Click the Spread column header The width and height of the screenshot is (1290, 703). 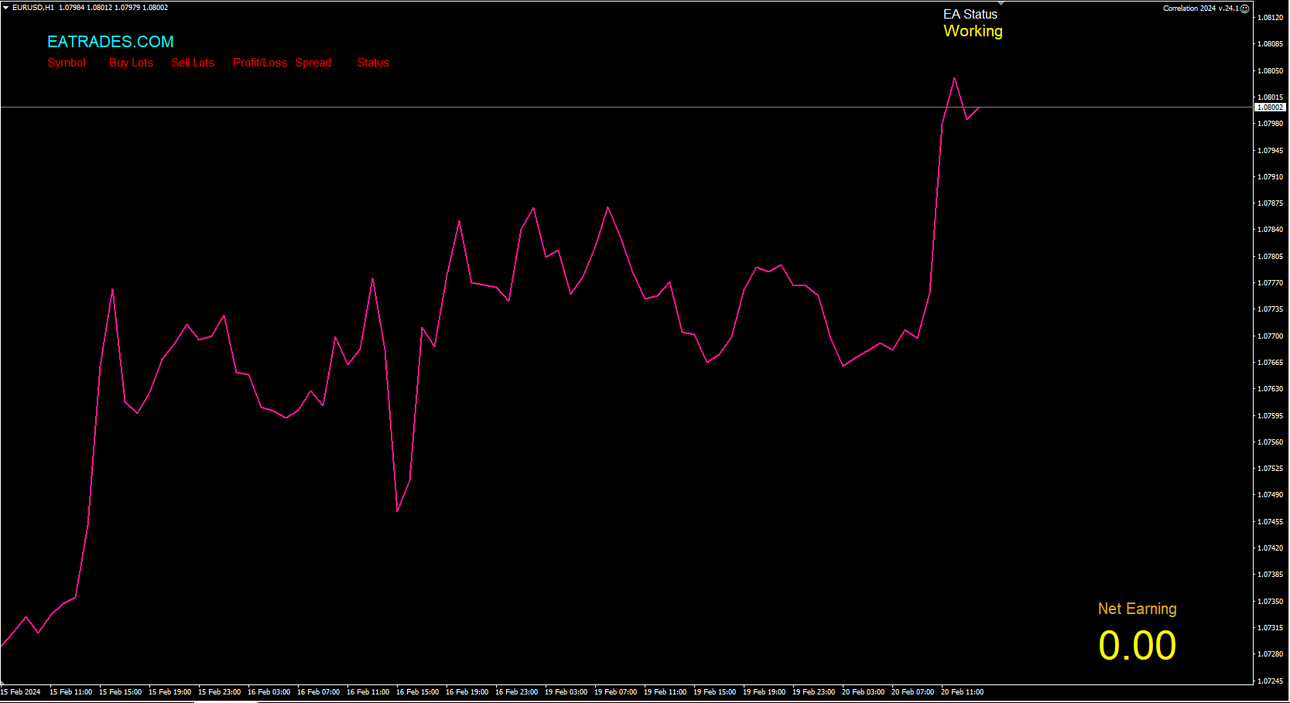[x=313, y=62]
